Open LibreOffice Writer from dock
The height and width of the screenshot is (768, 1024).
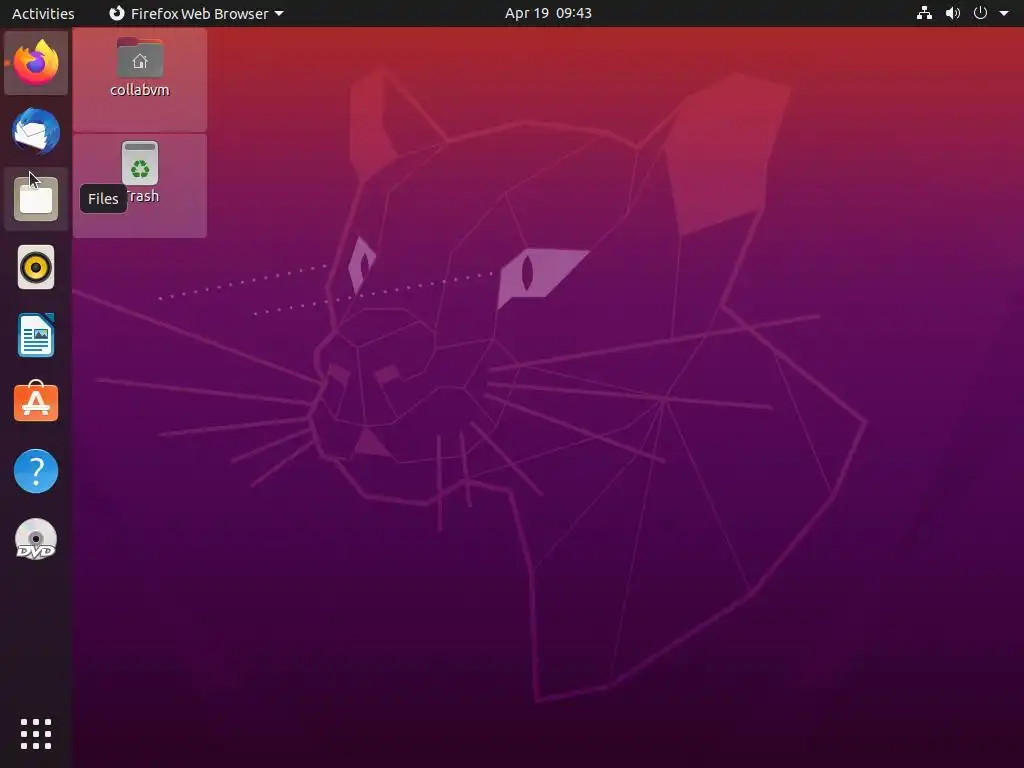point(36,335)
